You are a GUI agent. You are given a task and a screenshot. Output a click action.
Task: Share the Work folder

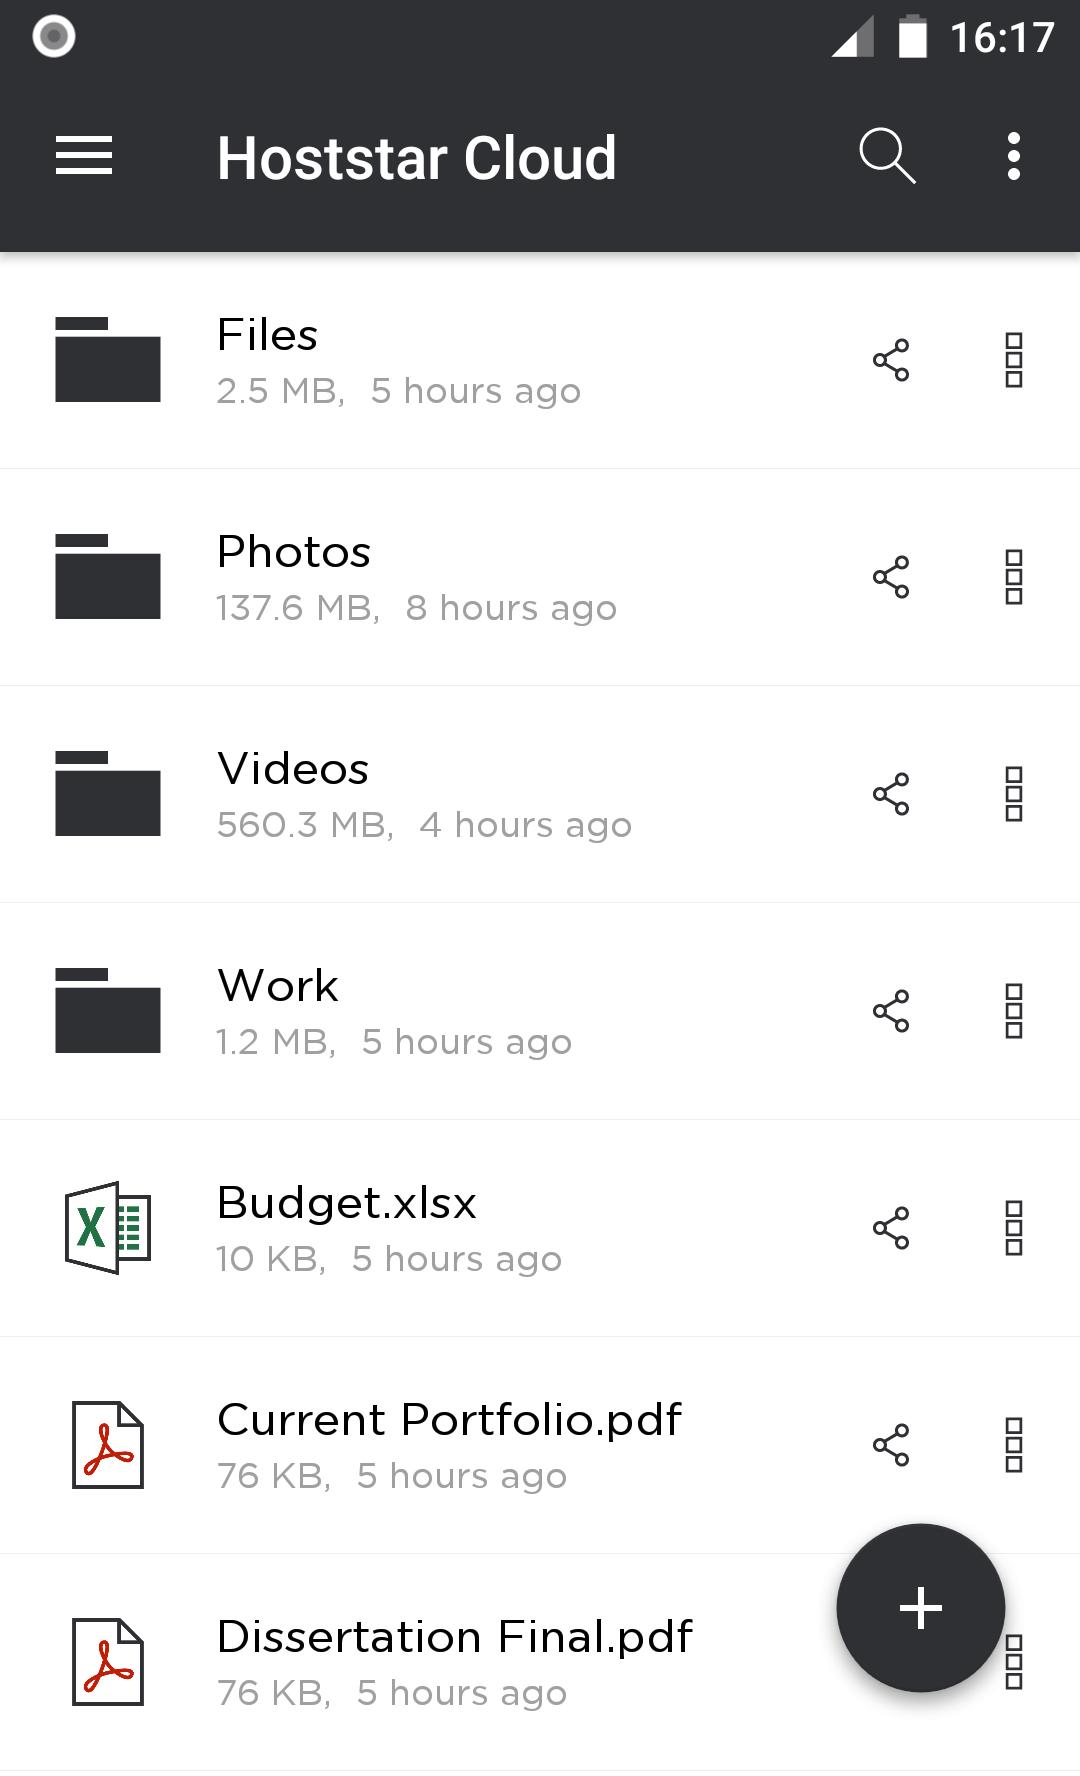[x=891, y=1011]
